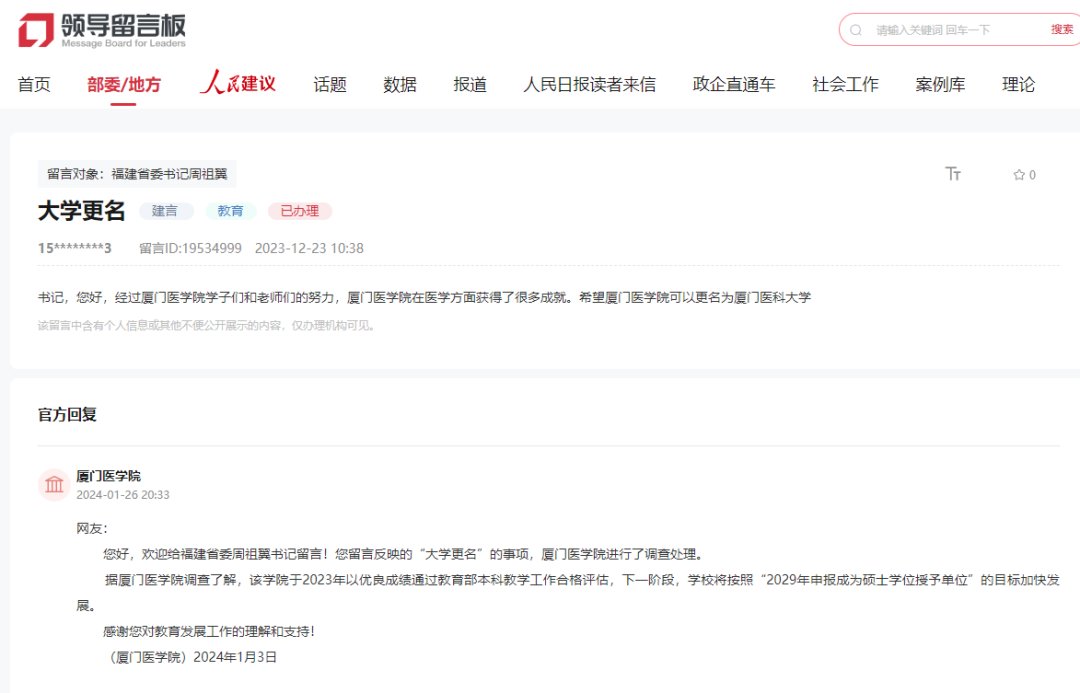
Task: Select the 建言 tag
Action: point(167,211)
